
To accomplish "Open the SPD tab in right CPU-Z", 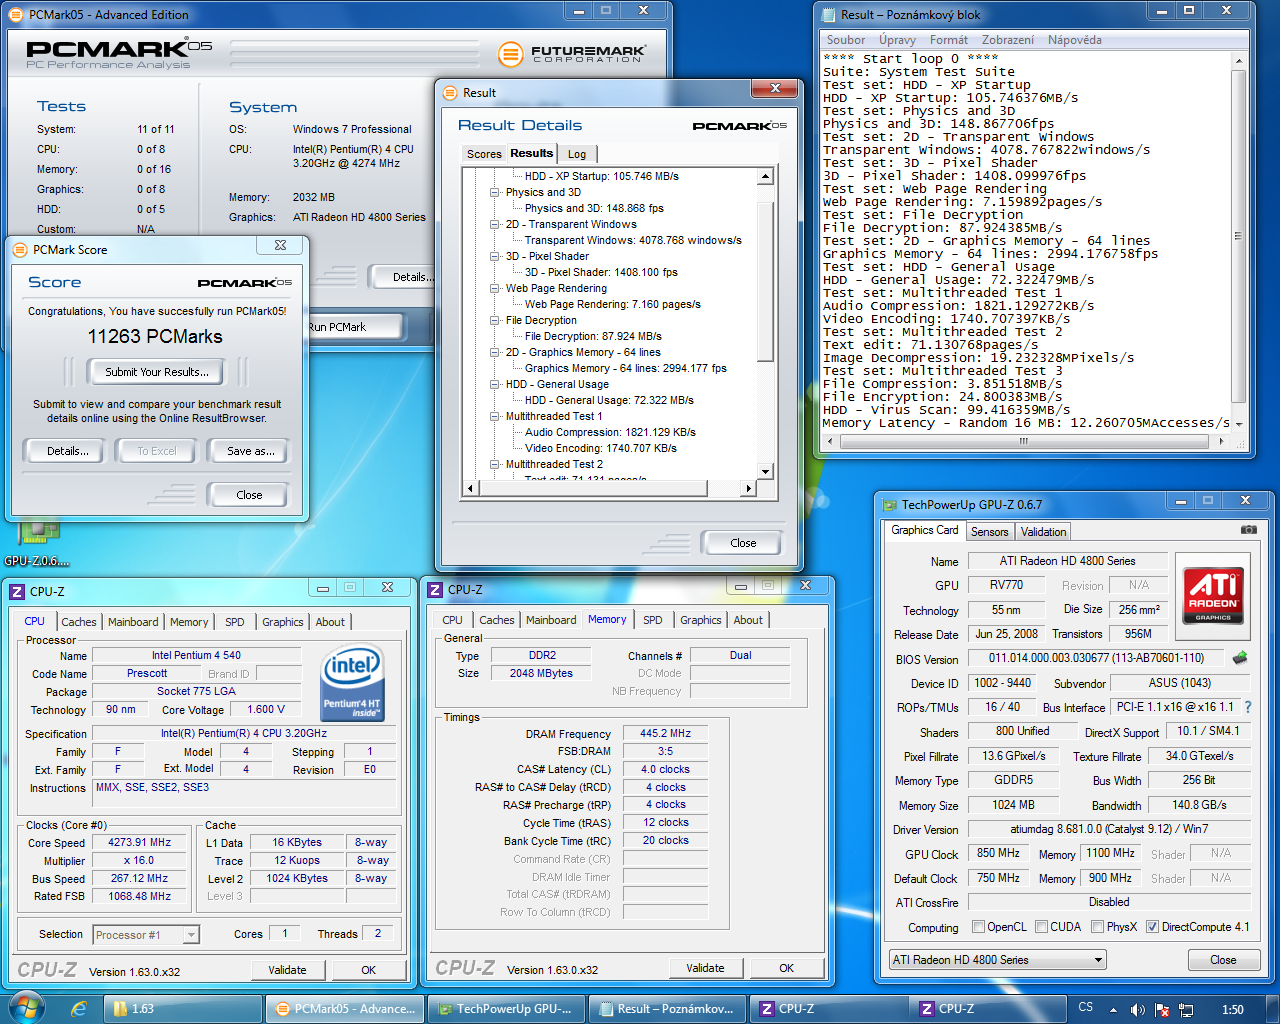I will click(x=653, y=620).
